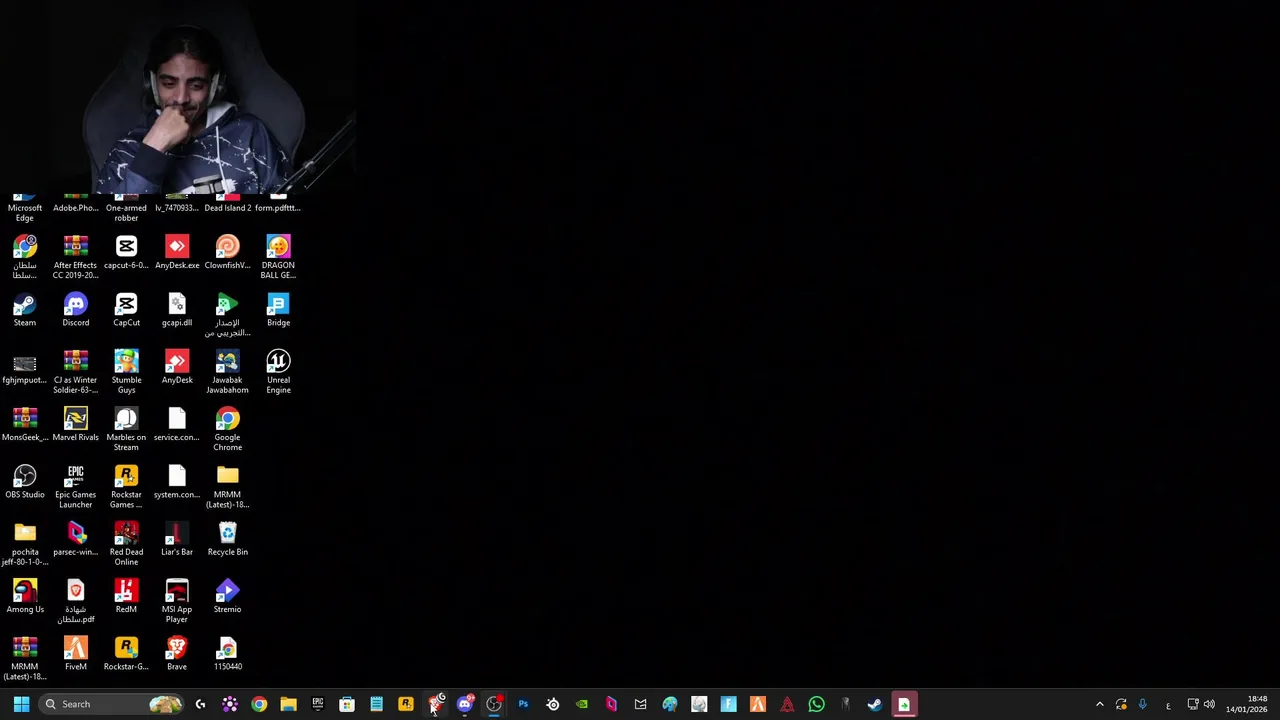Select the AnyDesk.exe installer icon

click(x=177, y=252)
